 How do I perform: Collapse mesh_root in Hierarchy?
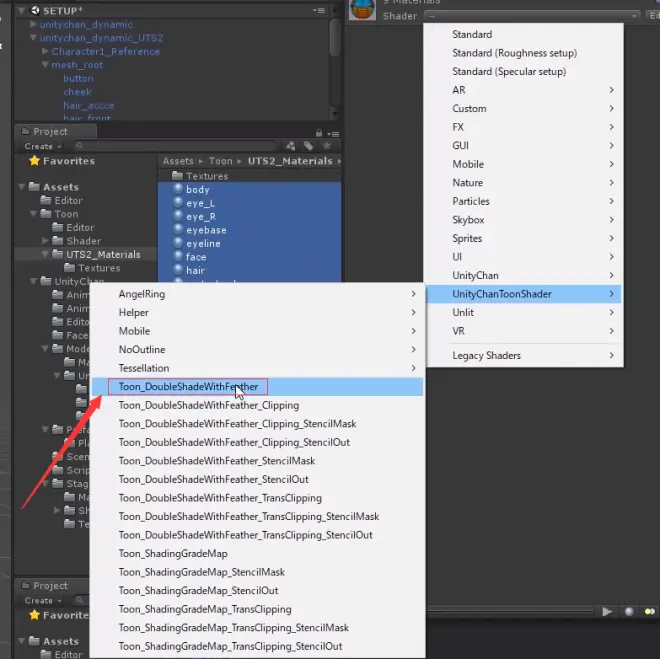[x=45, y=65]
